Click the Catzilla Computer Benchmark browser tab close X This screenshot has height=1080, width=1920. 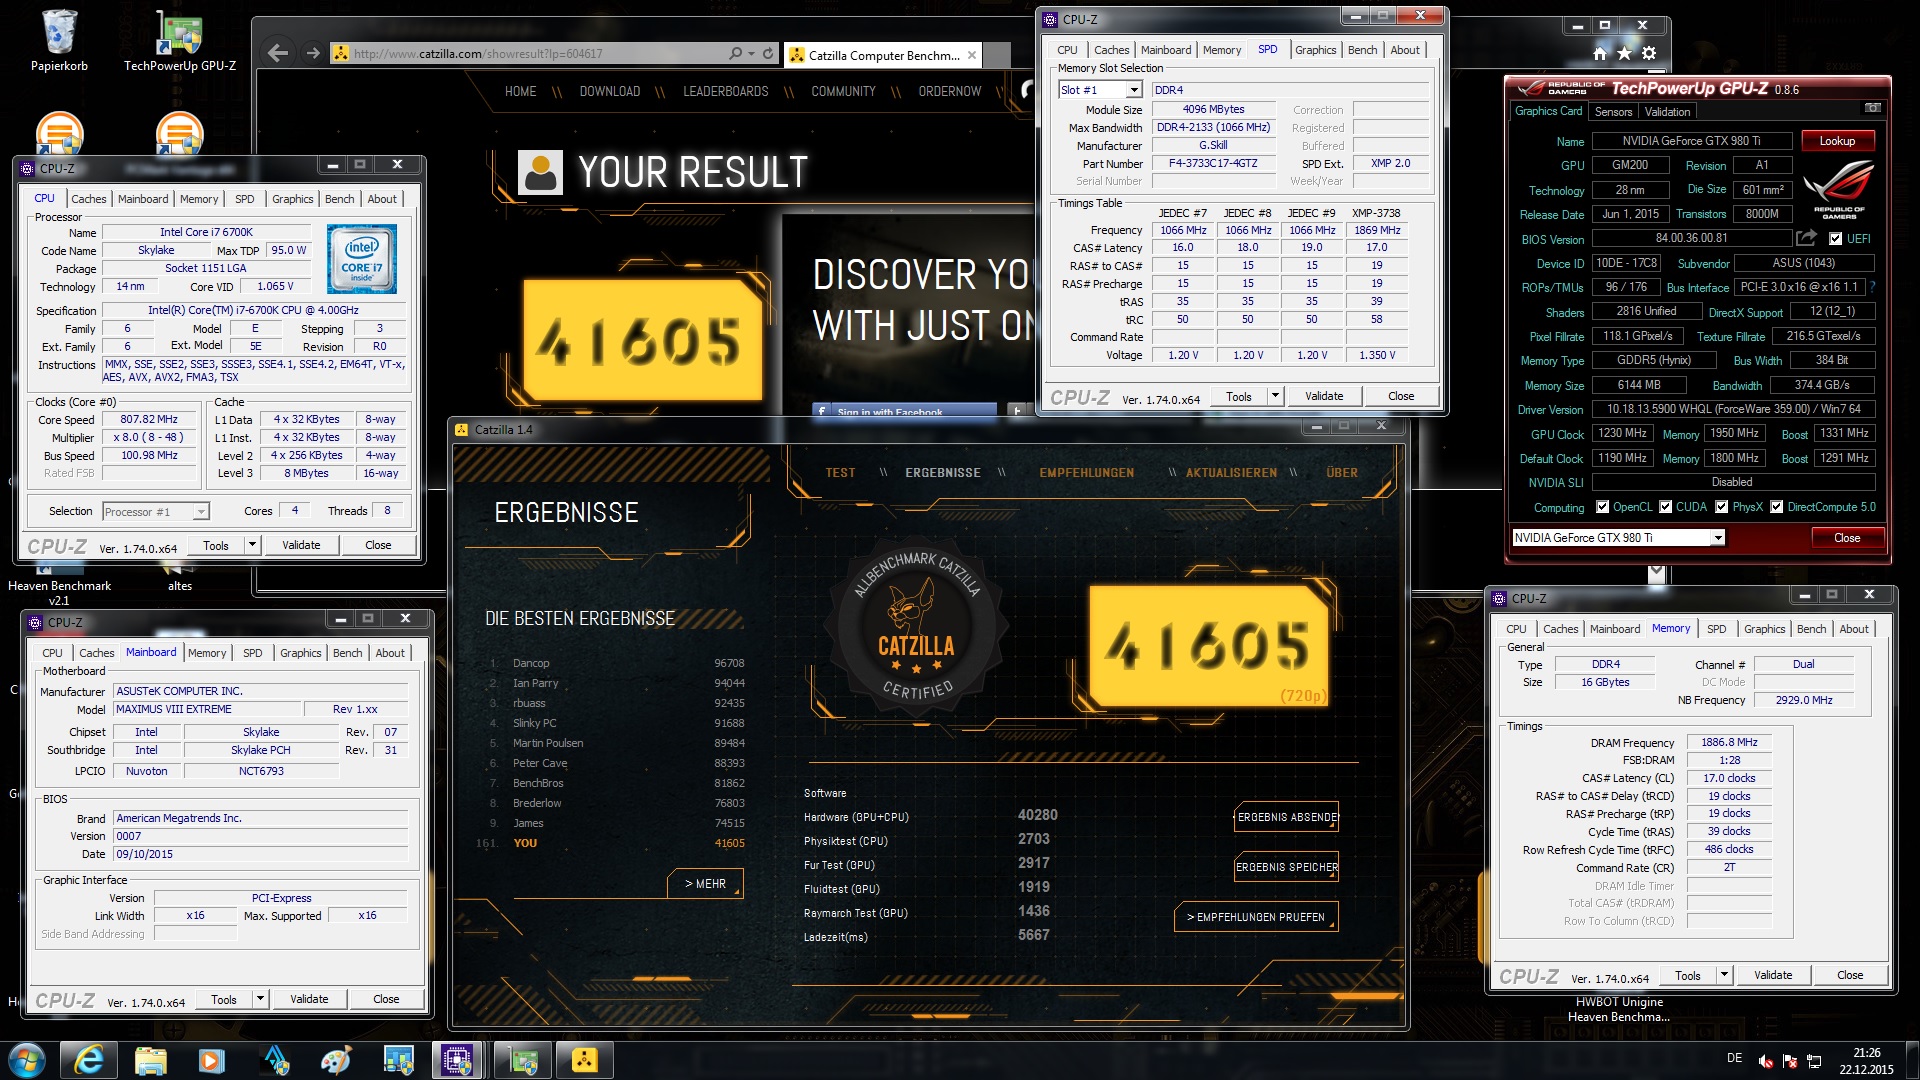click(x=972, y=55)
